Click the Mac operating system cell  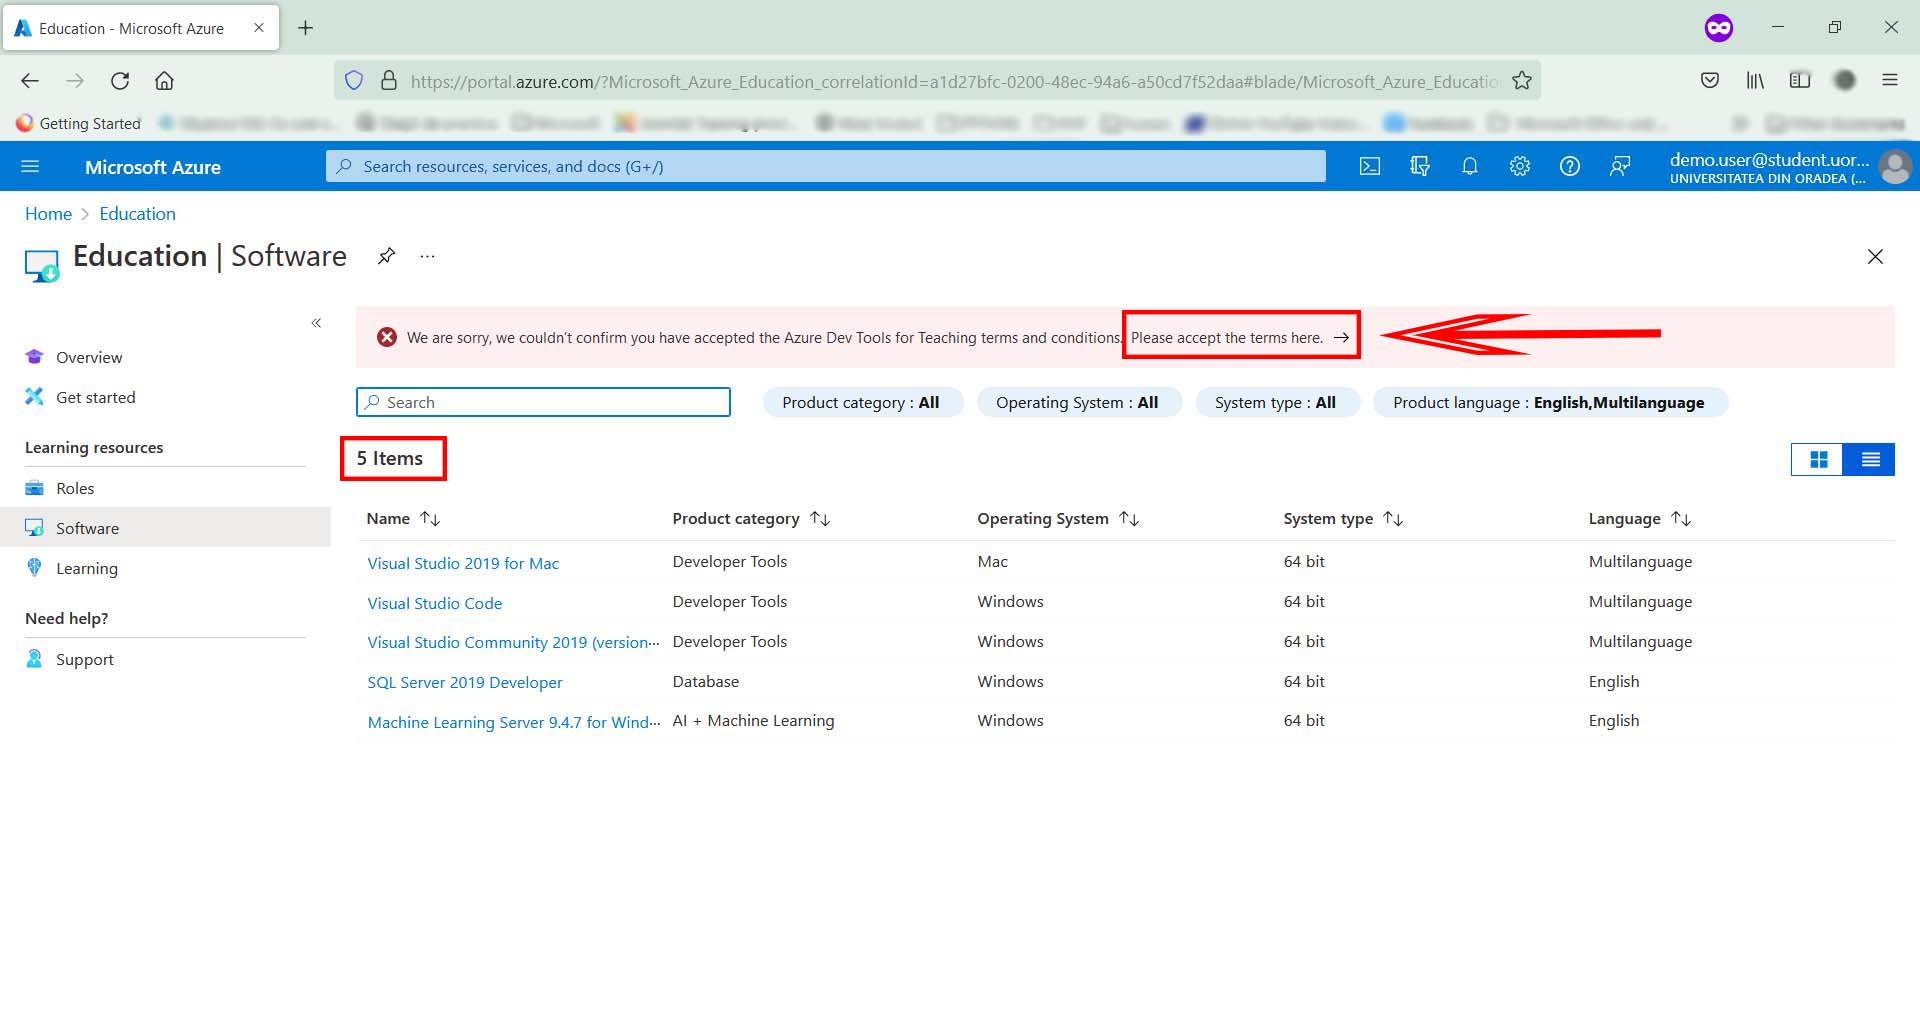[993, 561]
